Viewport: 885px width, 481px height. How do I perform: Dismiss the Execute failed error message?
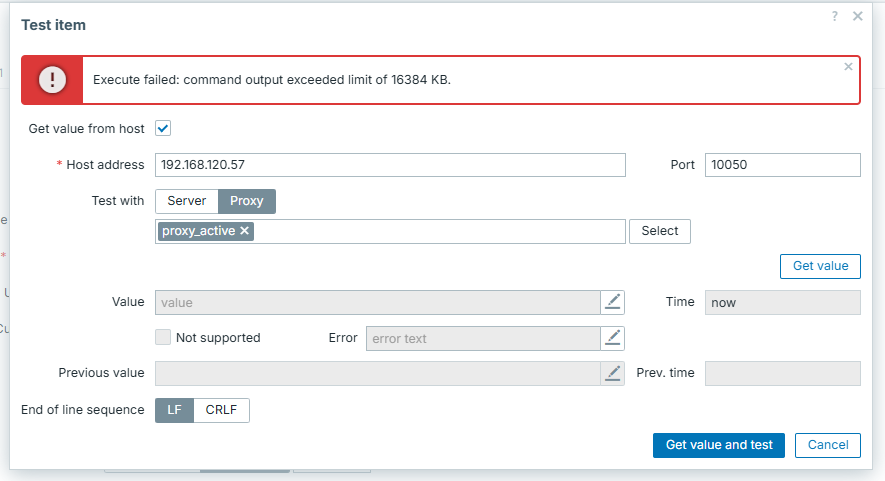point(848,67)
